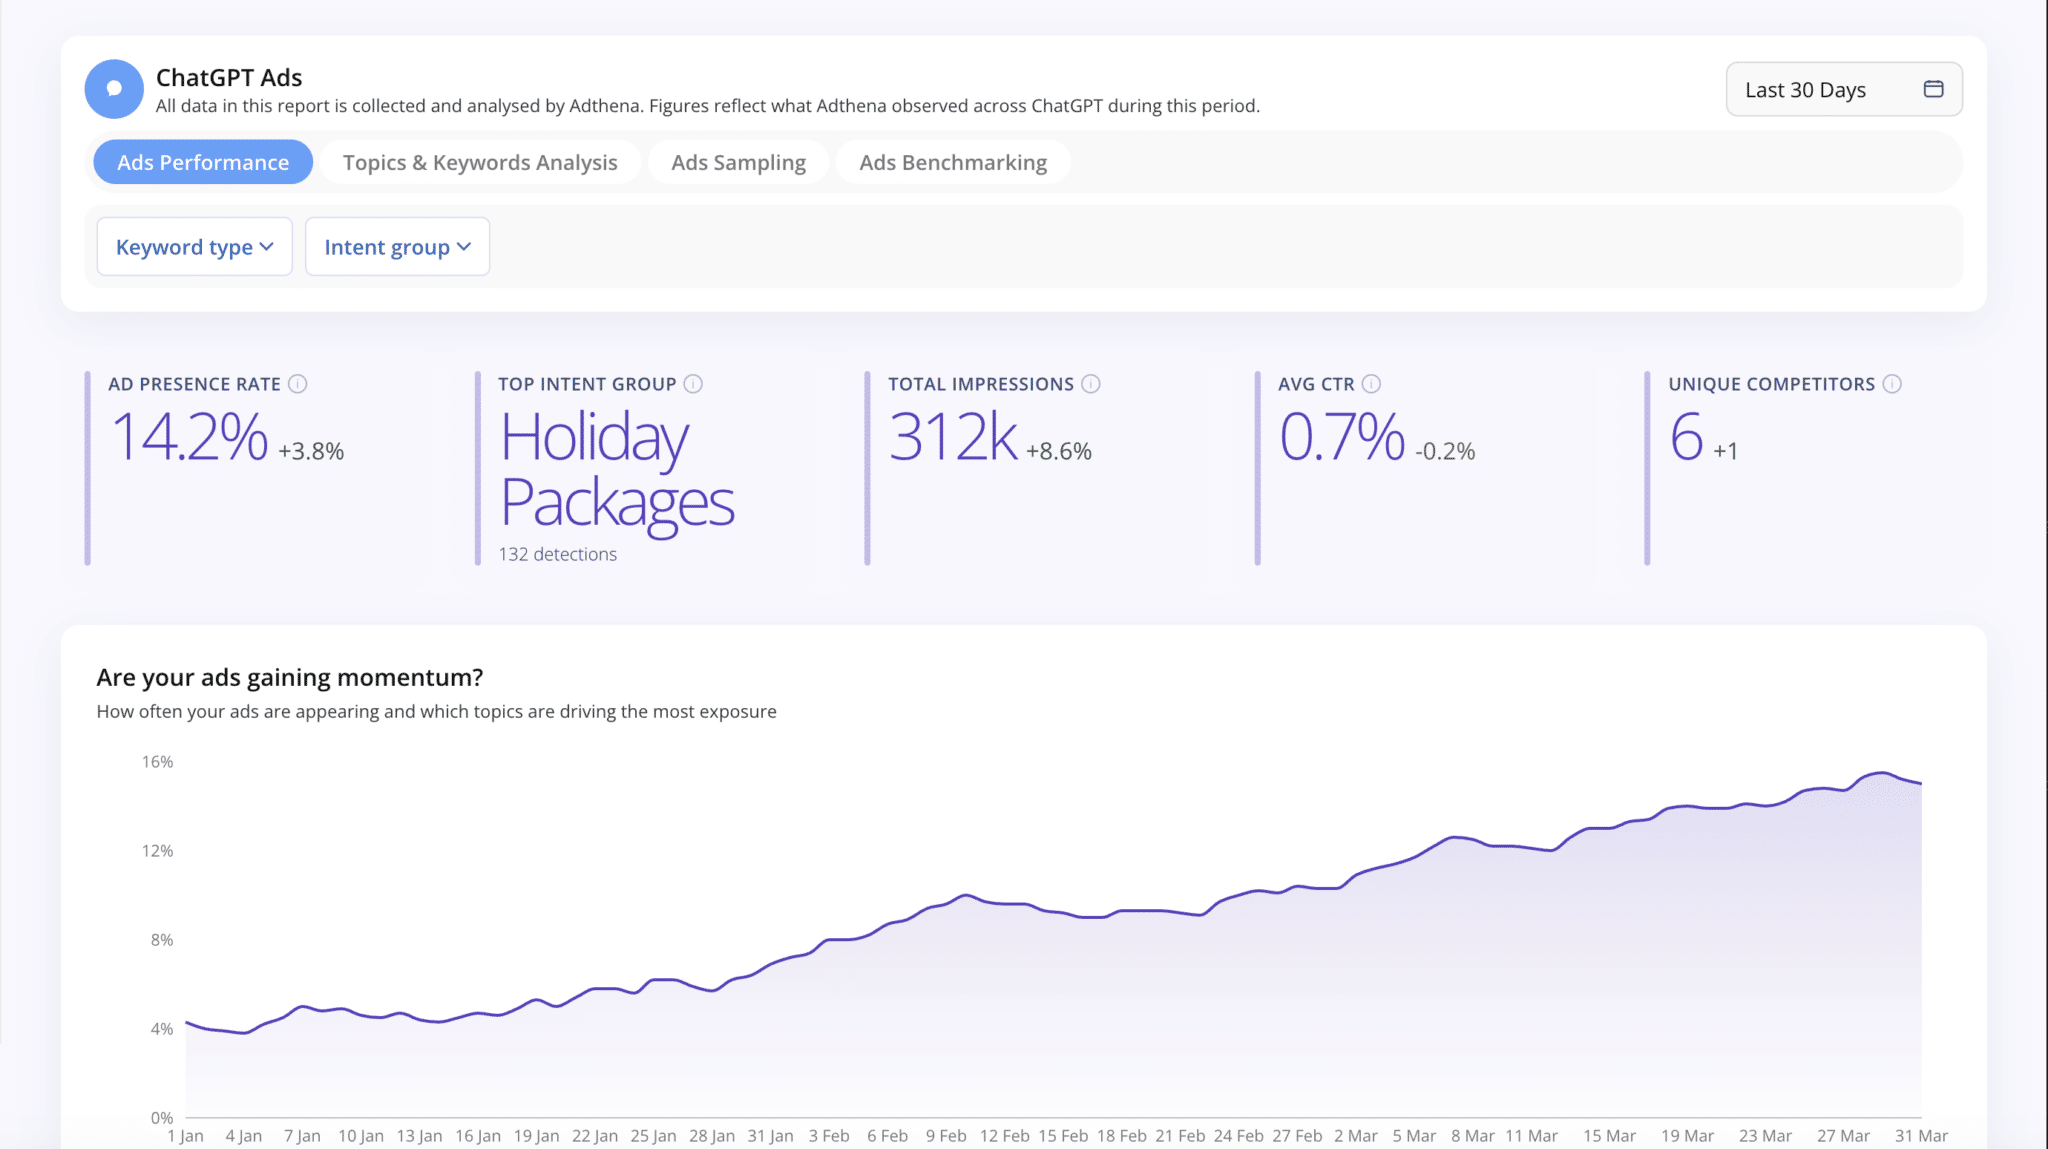The width and height of the screenshot is (2048, 1149).
Task: Open the Topics & Keywords Analysis tab
Action: [480, 162]
